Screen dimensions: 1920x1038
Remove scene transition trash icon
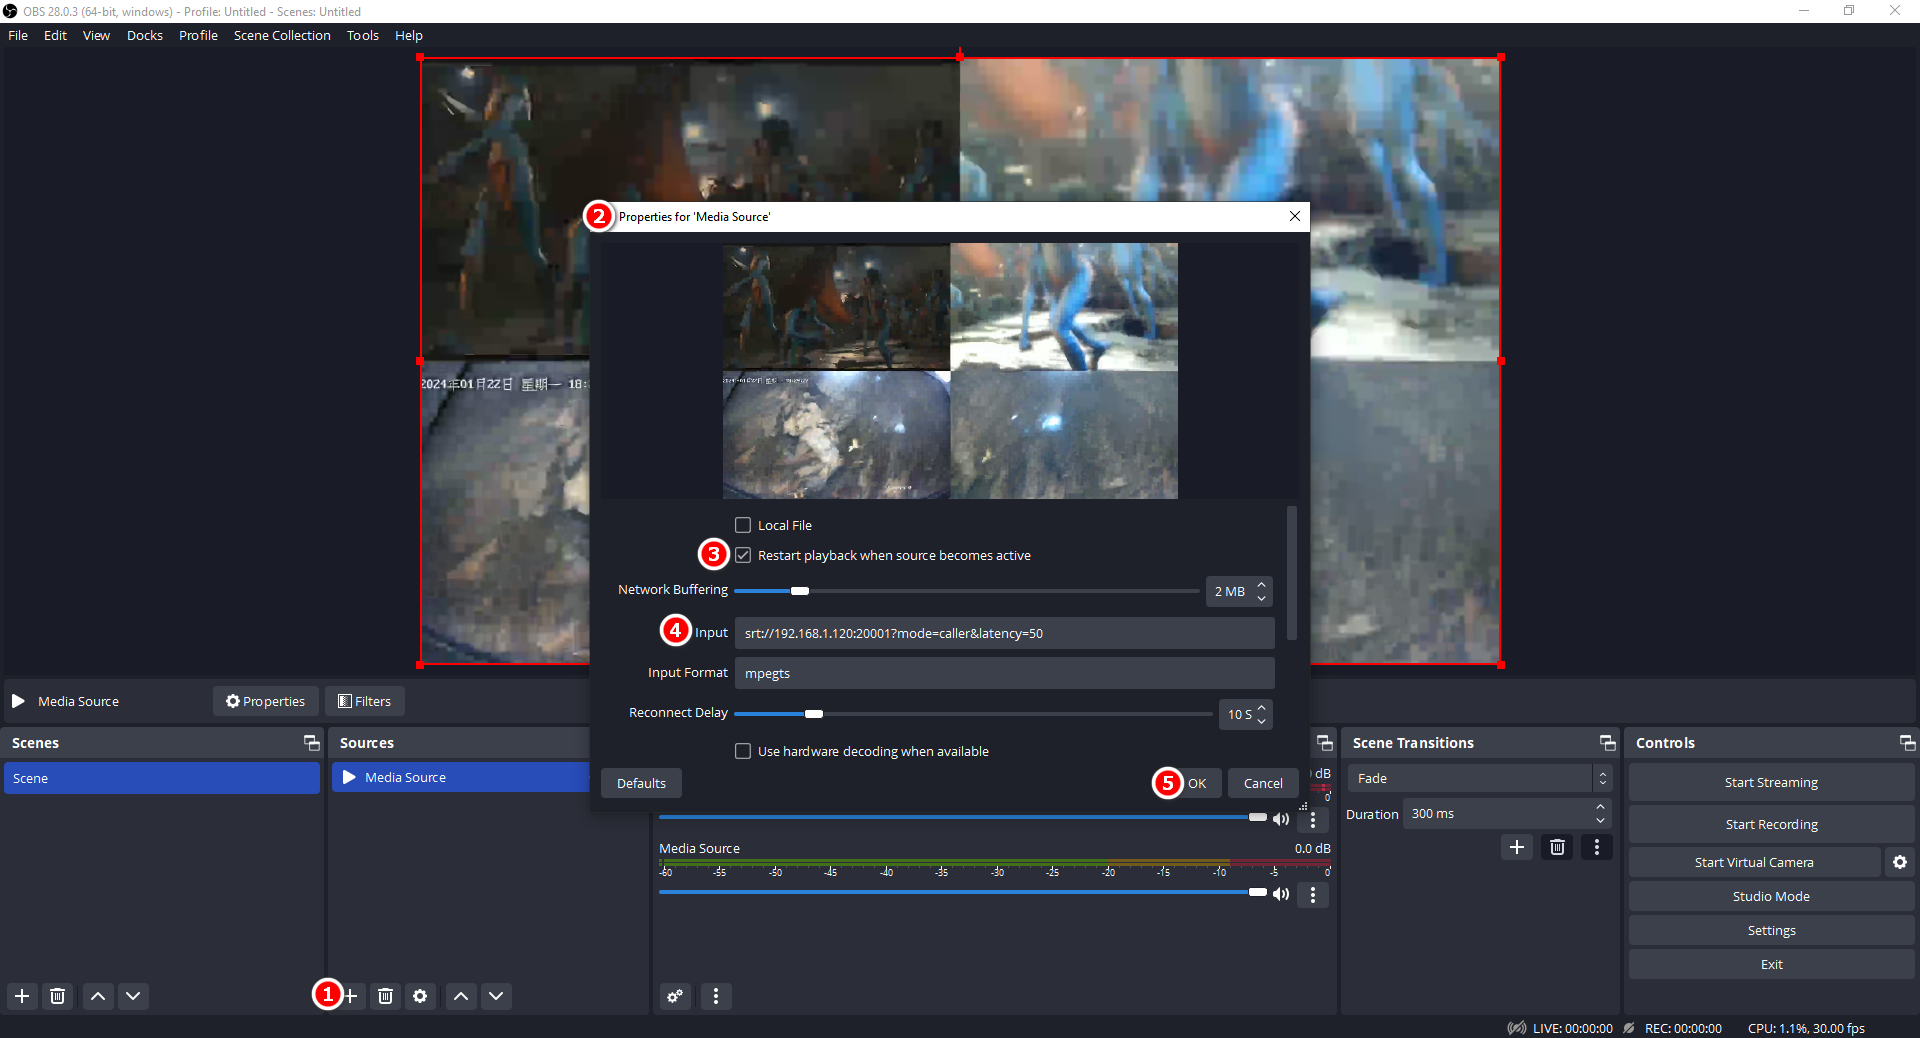pyautogui.click(x=1557, y=847)
